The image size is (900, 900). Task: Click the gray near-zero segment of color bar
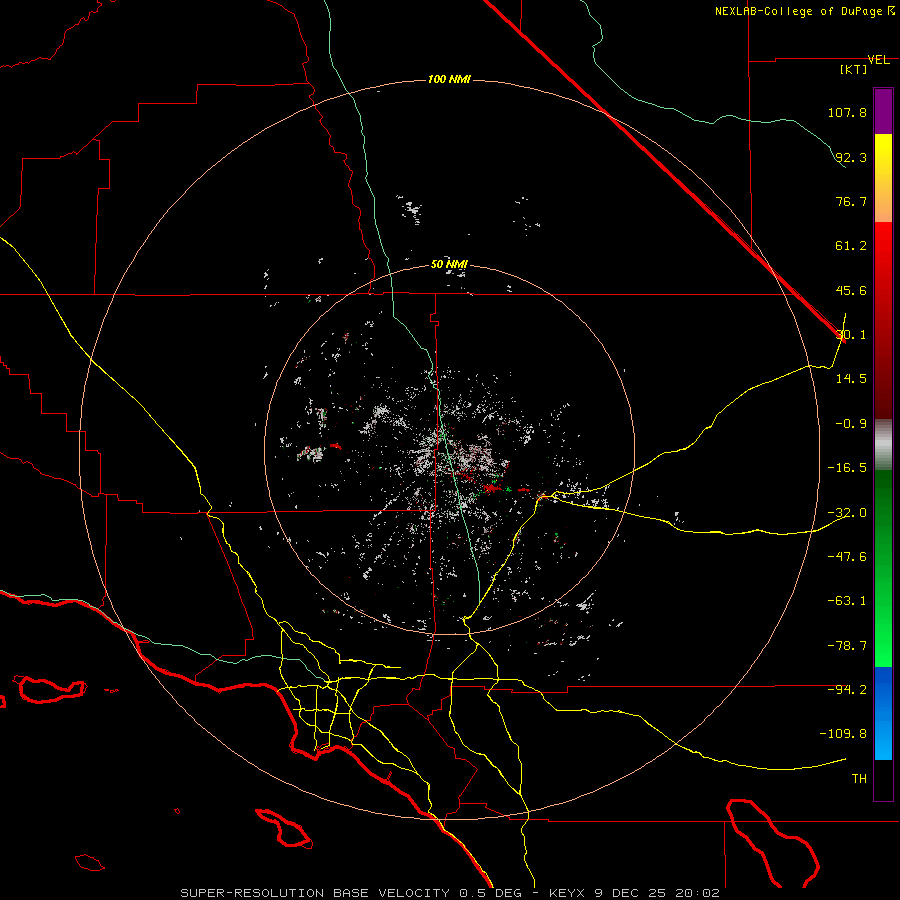point(883,445)
